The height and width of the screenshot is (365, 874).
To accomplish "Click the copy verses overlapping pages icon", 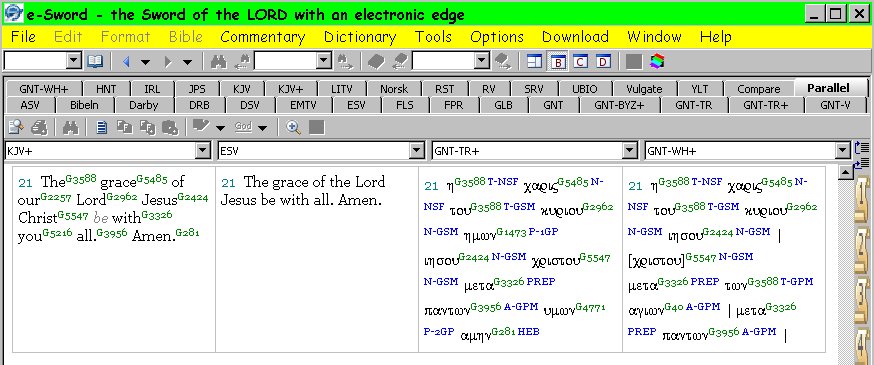I will (124, 128).
